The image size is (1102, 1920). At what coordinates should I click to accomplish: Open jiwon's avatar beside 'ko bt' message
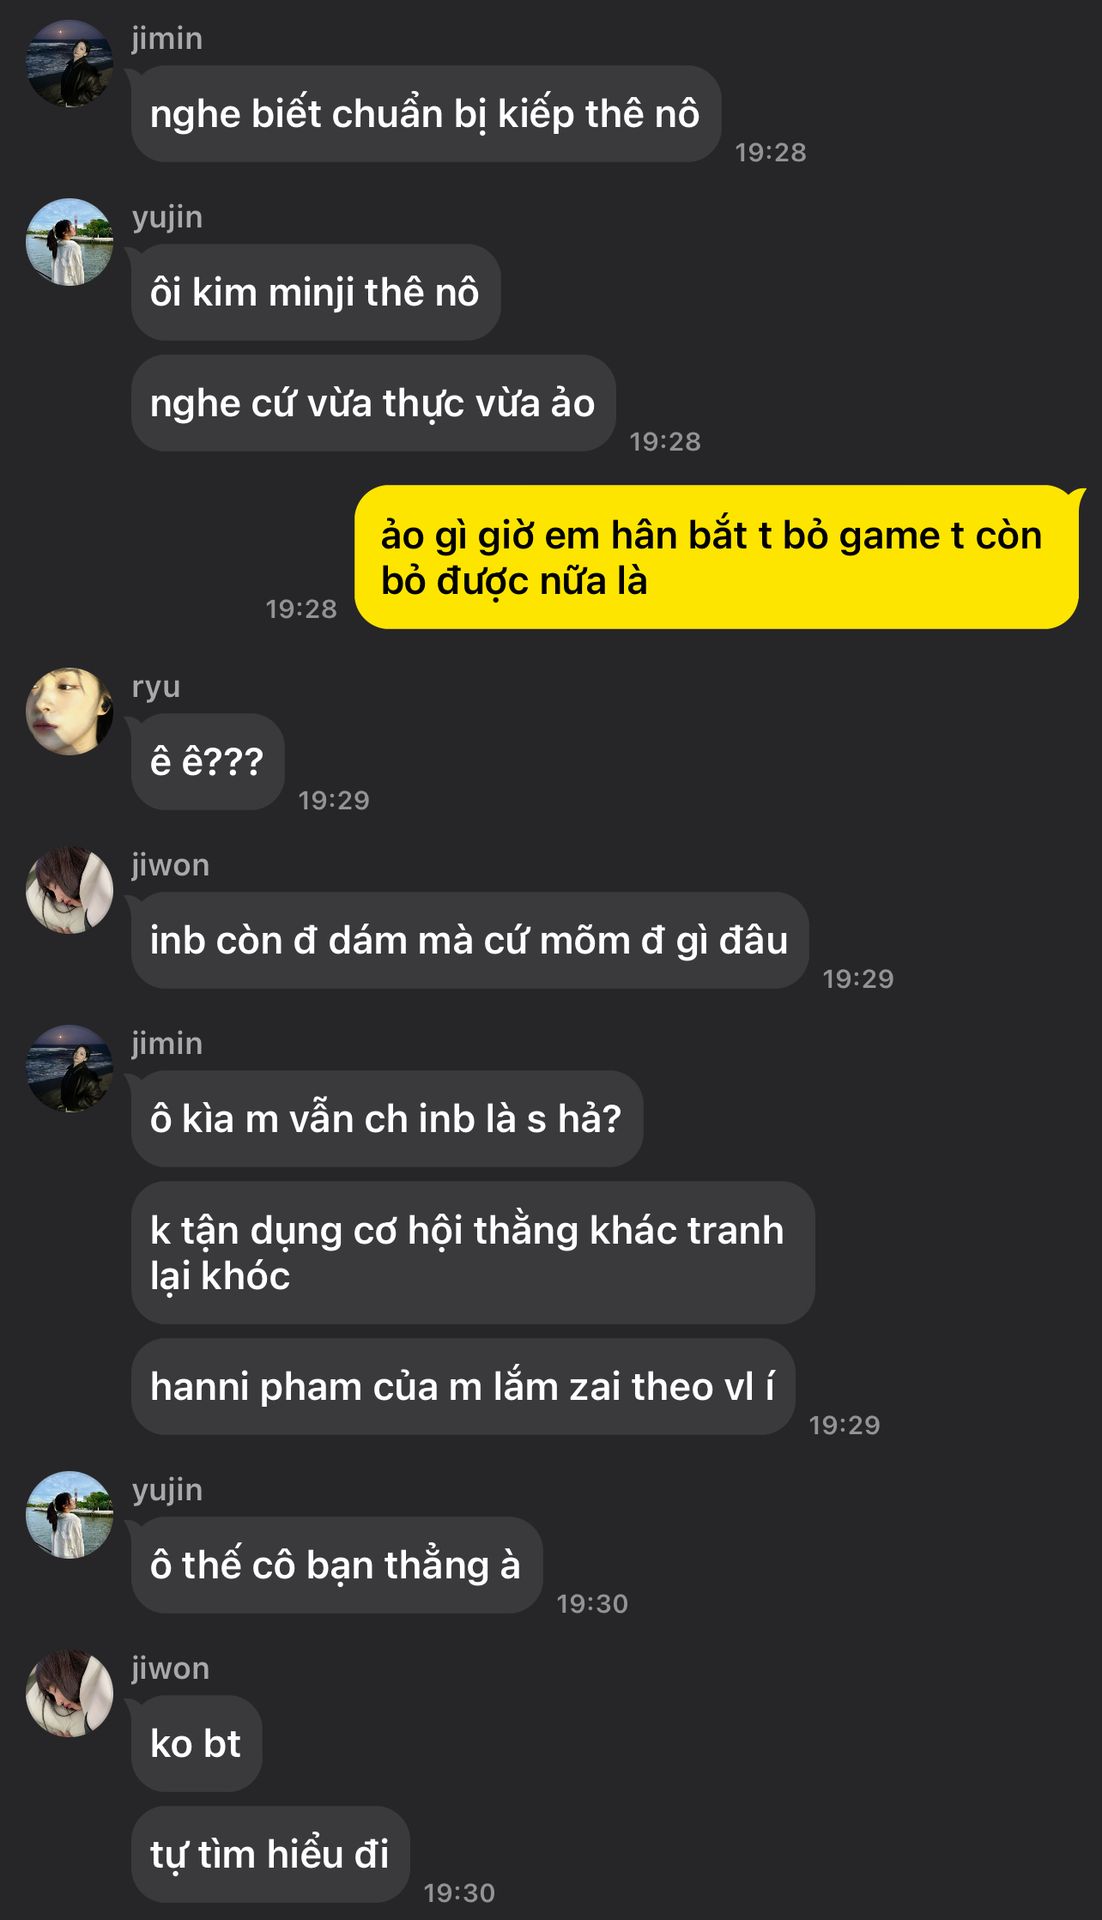tap(69, 1693)
